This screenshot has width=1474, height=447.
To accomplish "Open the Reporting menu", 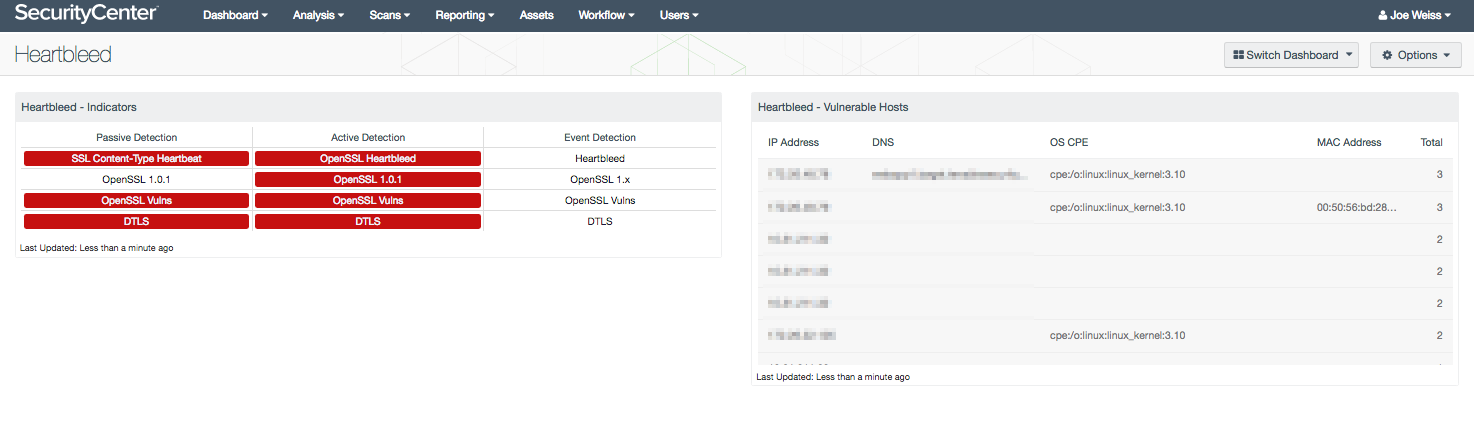I will tap(465, 15).
